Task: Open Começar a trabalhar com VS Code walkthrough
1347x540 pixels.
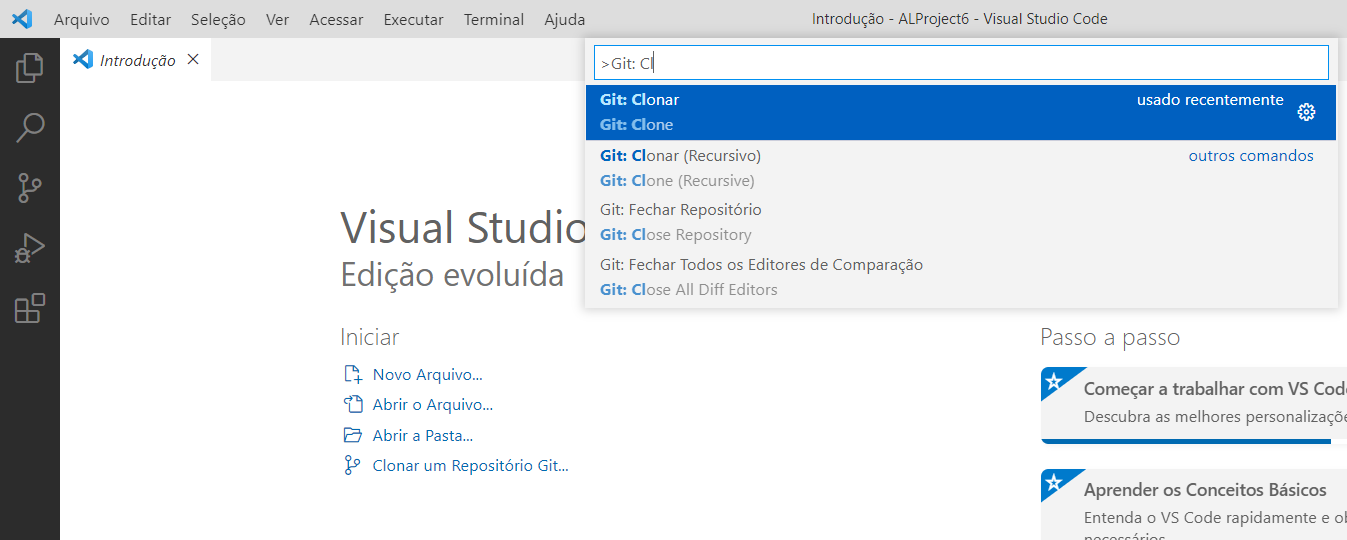Action: [1194, 405]
